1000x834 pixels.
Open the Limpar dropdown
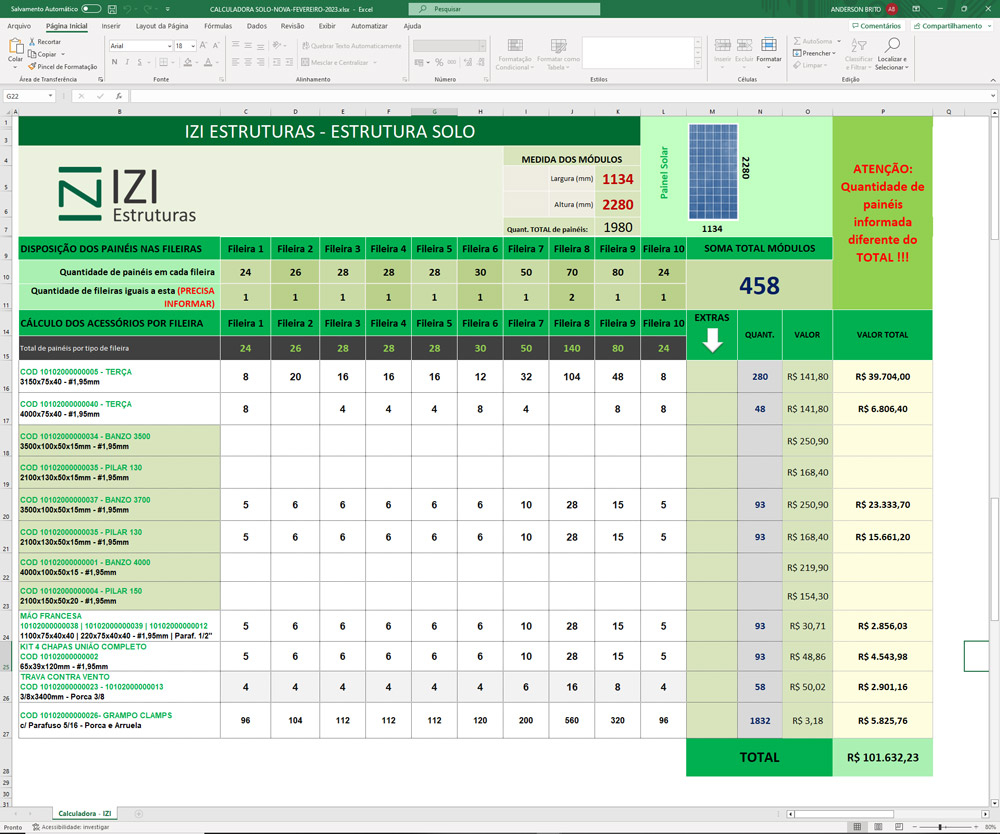(x=810, y=65)
